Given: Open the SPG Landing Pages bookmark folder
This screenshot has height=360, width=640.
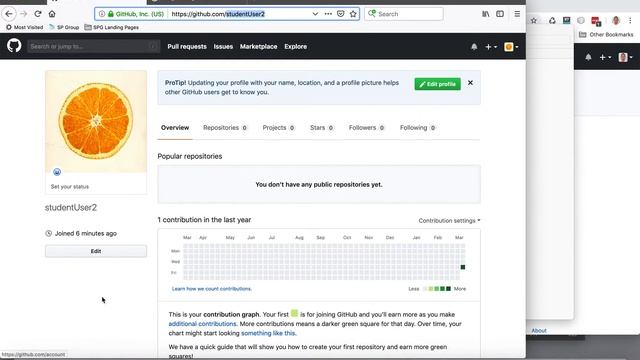Looking at the screenshot, I should coord(111,27).
